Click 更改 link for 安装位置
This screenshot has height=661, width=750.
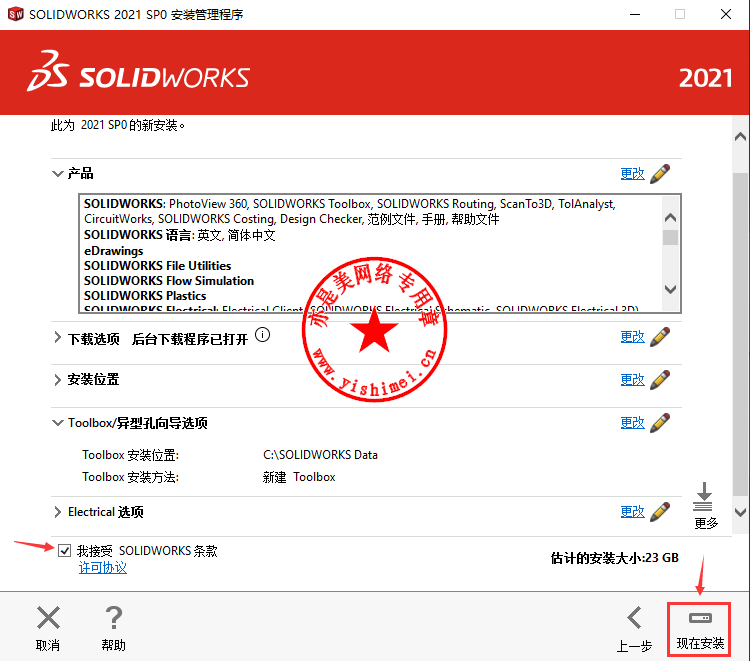pos(632,380)
